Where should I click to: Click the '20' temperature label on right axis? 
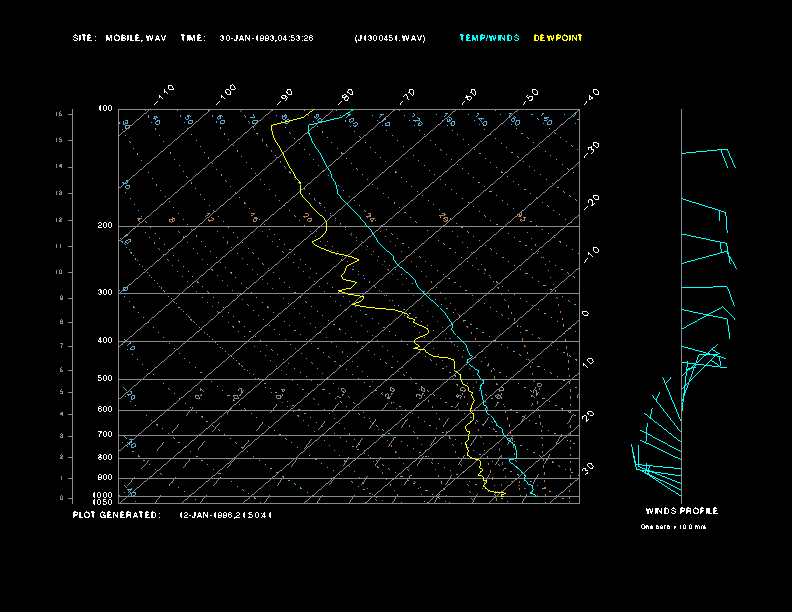point(588,416)
